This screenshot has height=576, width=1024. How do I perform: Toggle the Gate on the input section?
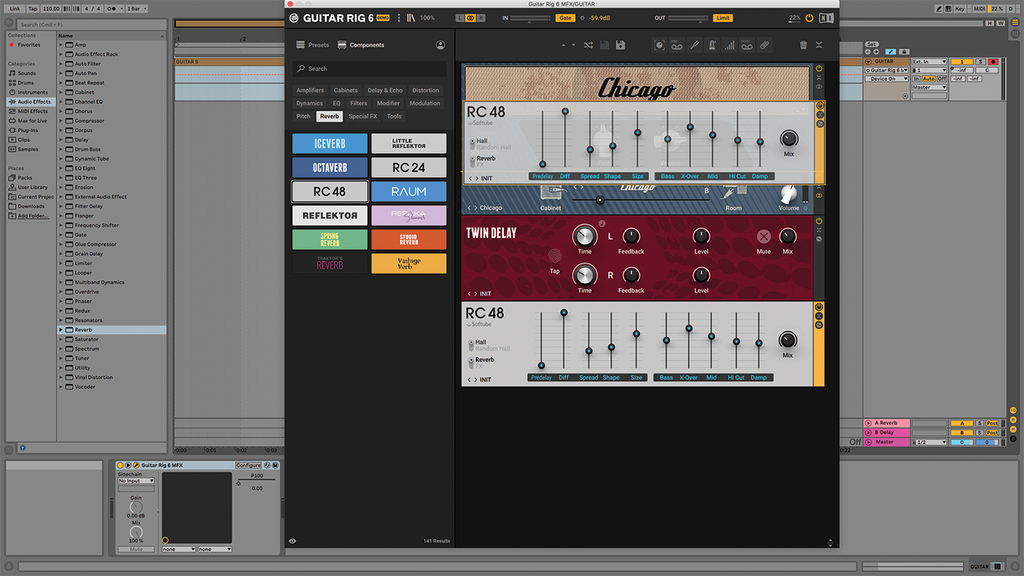point(567,17)
